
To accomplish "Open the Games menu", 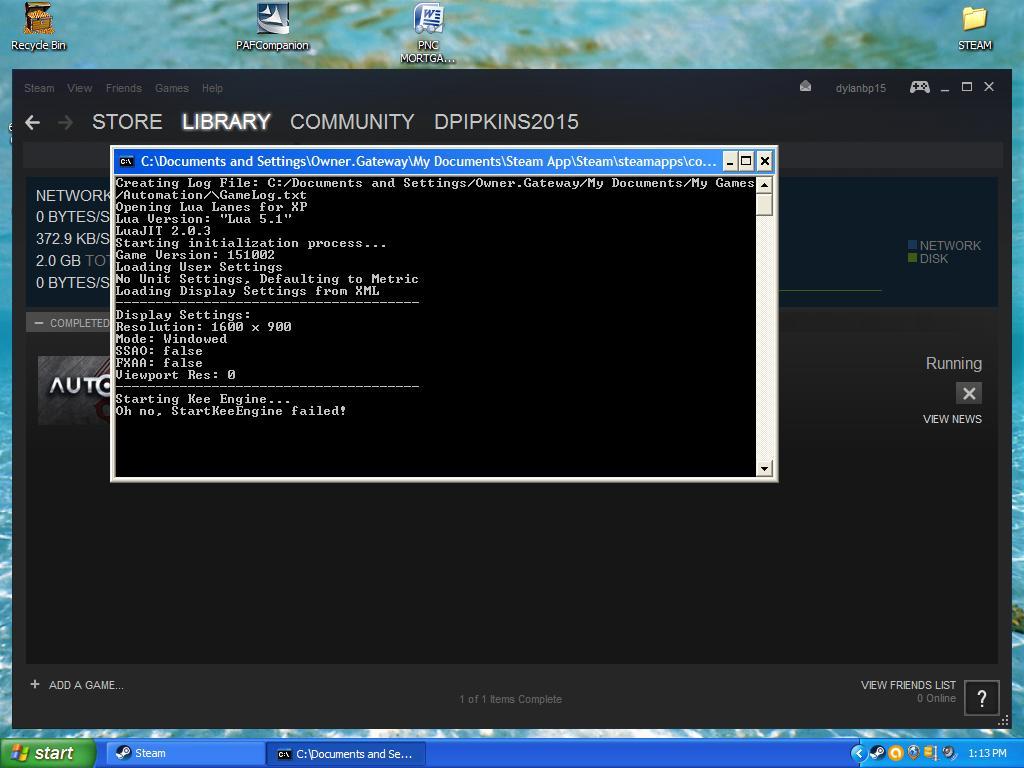I will (171, 88).
